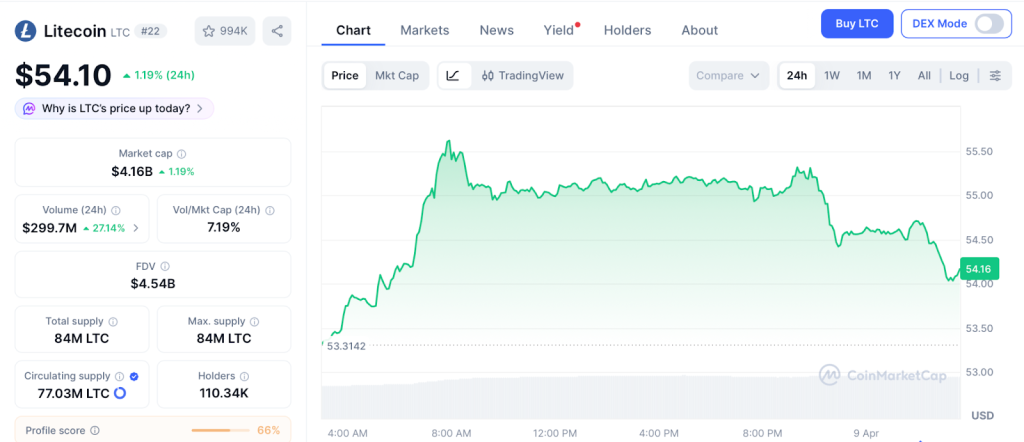Click the Buy LTC button

click(856, 24)
